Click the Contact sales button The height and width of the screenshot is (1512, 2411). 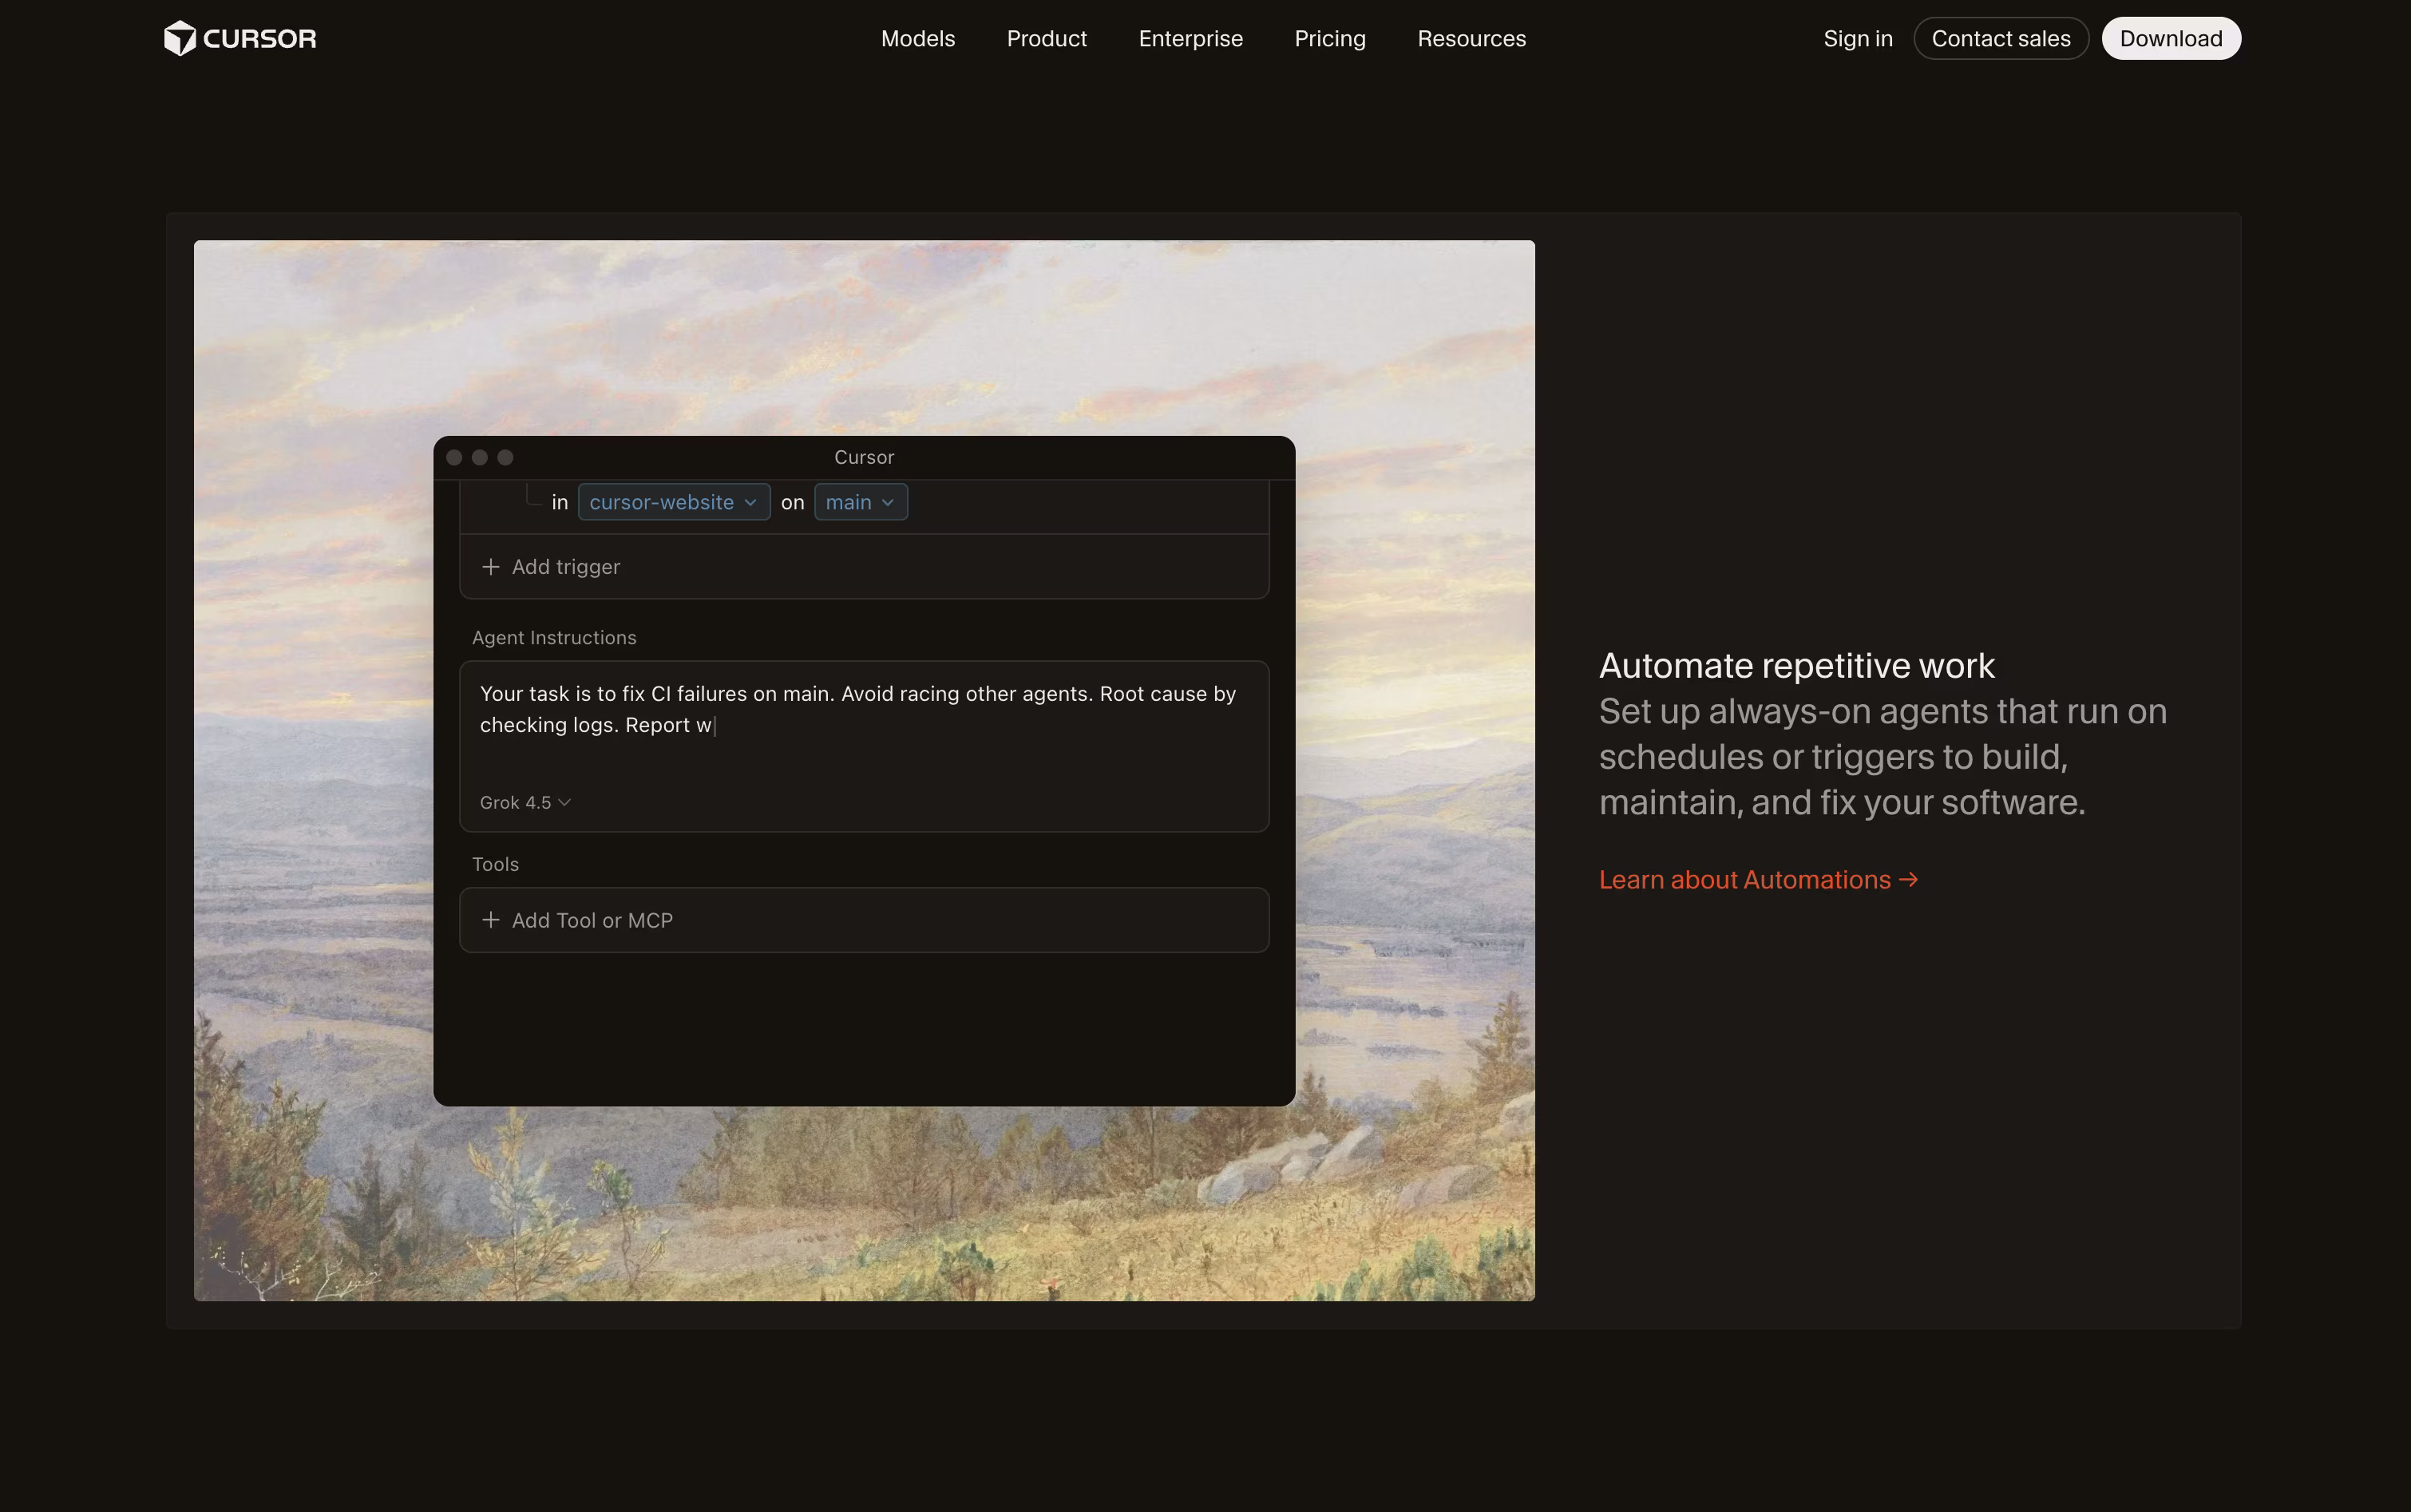(2000, 38)
